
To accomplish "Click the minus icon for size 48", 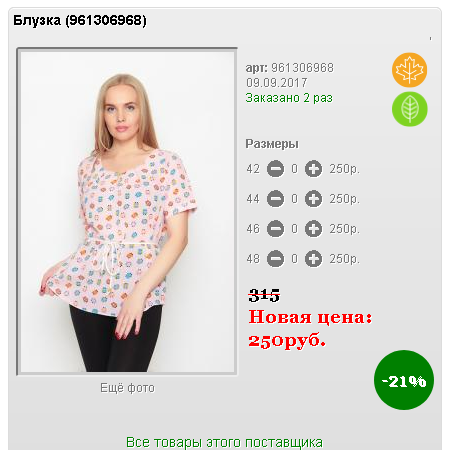I will pos(275,259).
